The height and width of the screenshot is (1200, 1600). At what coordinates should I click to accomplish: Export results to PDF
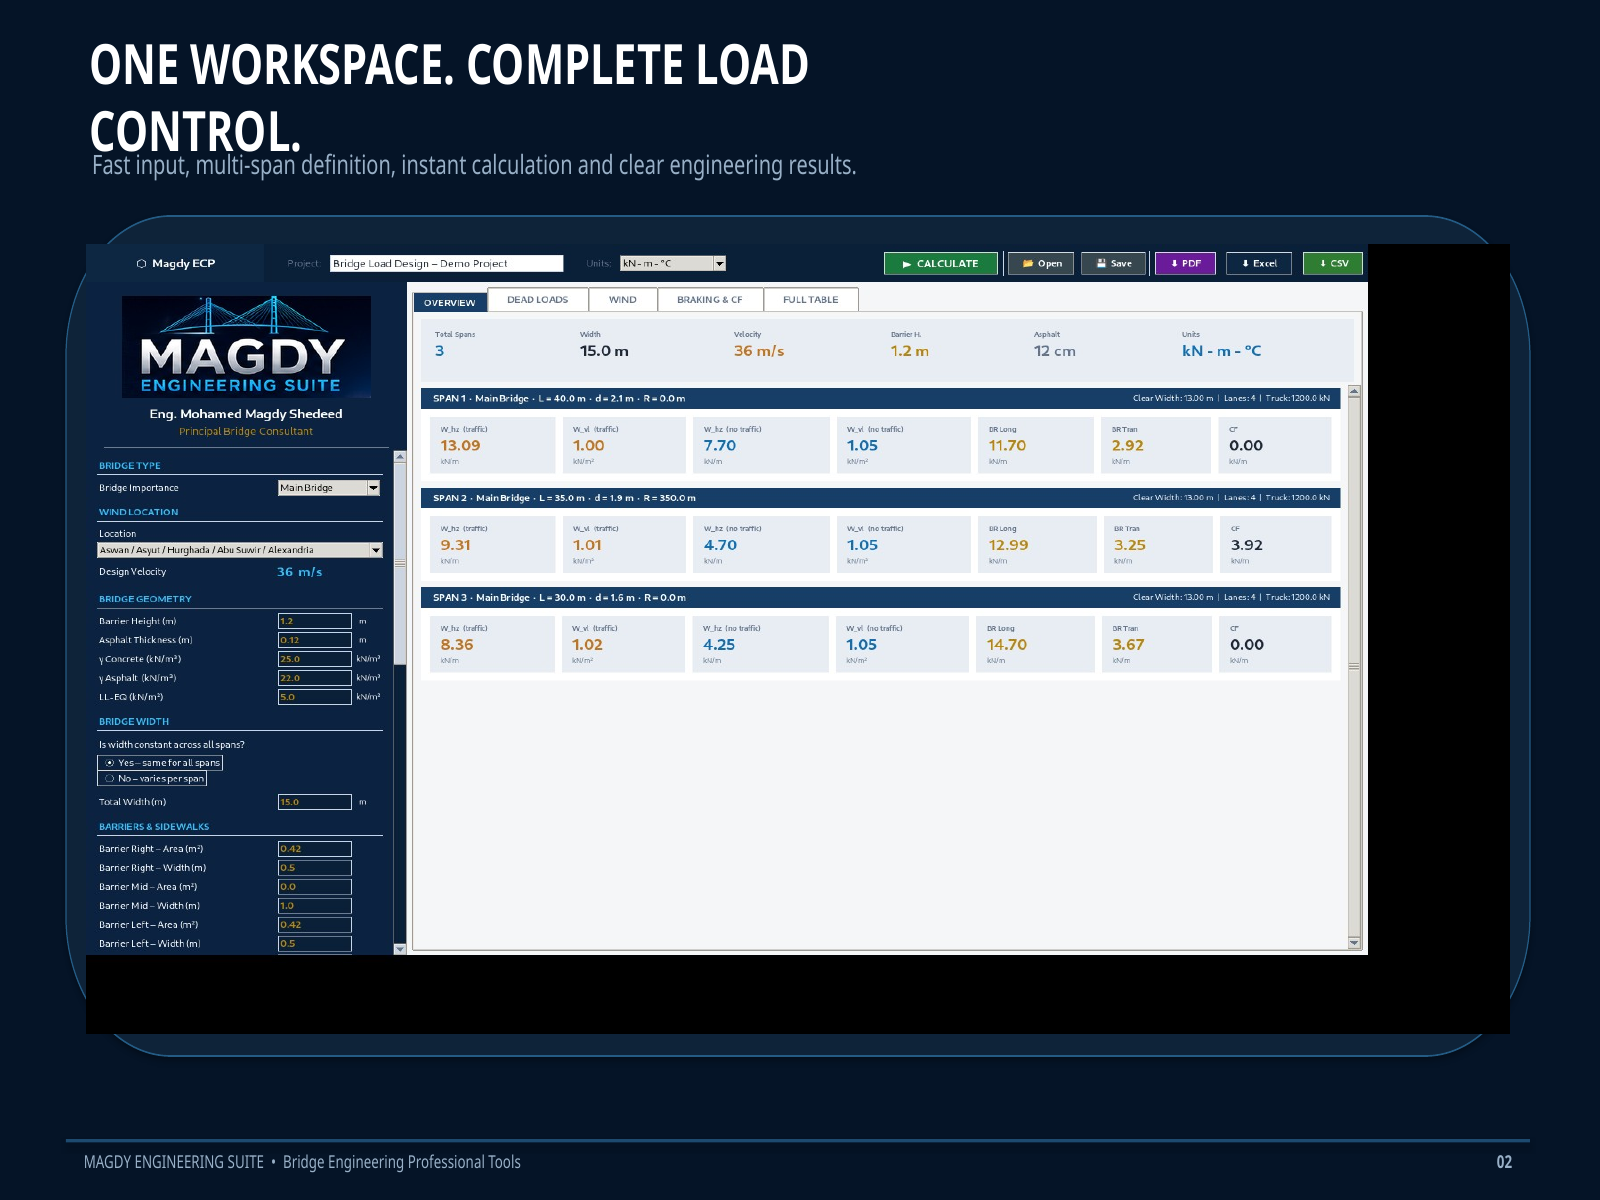pyautogui.click(x=1185, y=264)
